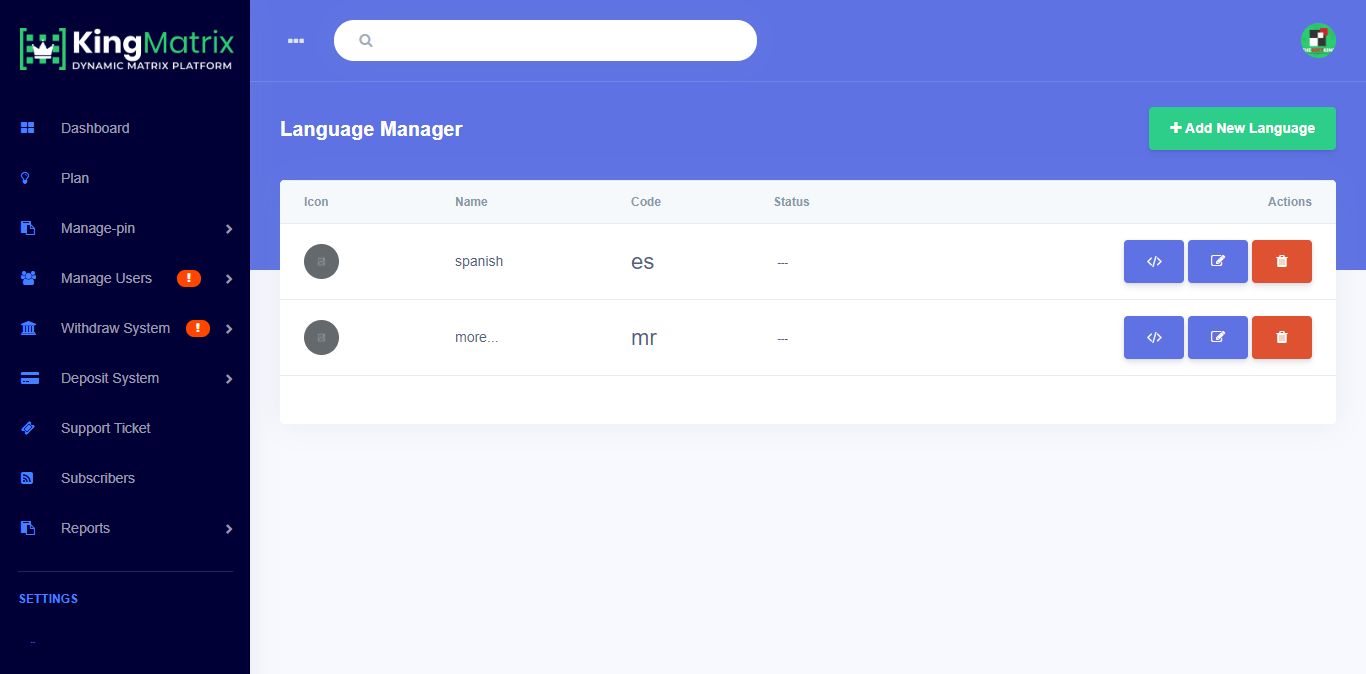Click the search magnifier icon
This screenshot has height=674, width=1366.
coord(366,41)
